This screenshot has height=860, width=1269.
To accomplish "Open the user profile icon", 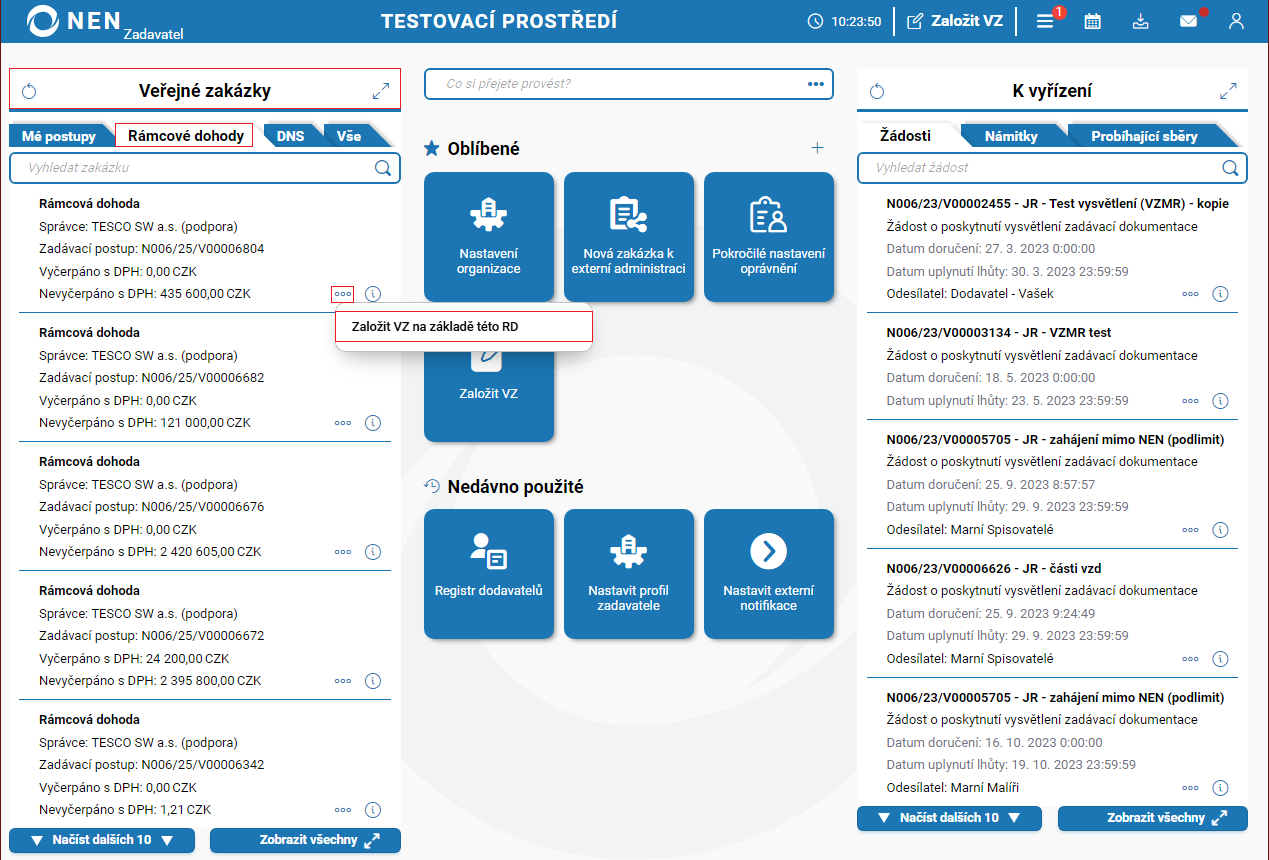I will click(1237, 21).
